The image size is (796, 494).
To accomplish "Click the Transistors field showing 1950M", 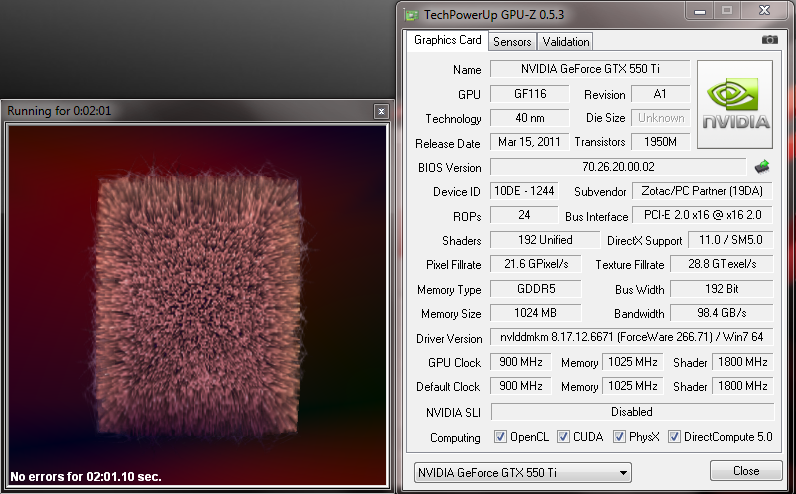I will 660,142.
